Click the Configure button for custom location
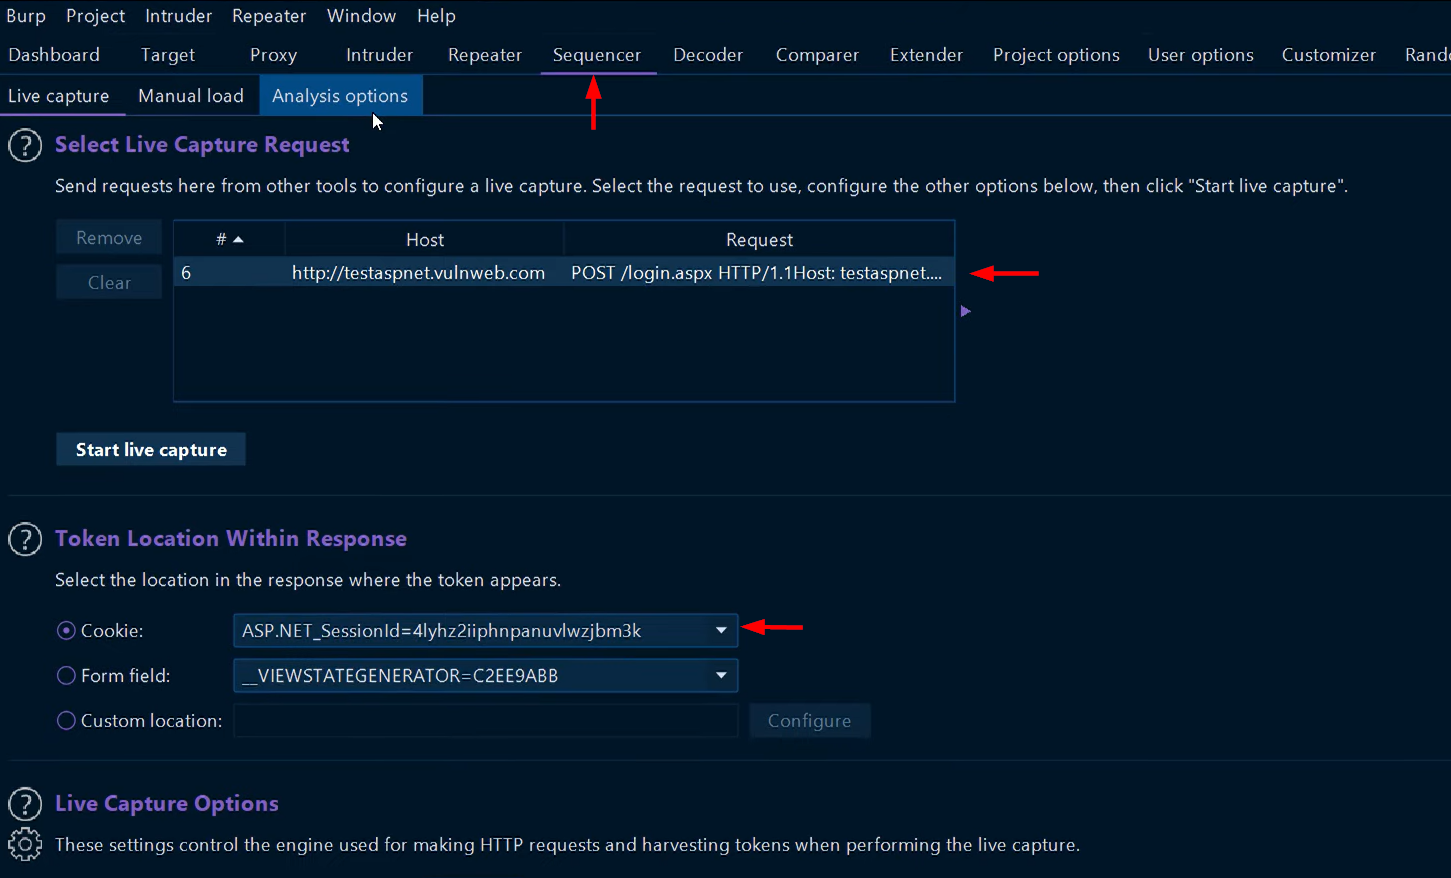1451x878 pixels. [x=809, y=720]
